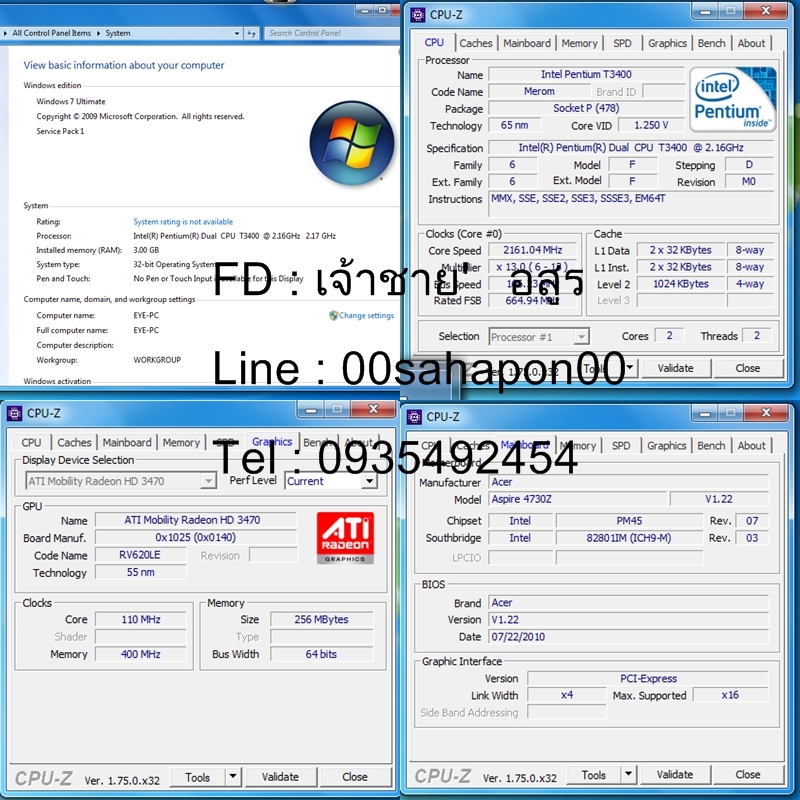Expand the ATI Mobility Radeon display device dropdown
Image resolution: width=800 pixels, height=800 pixels.
tap(208, 481)
